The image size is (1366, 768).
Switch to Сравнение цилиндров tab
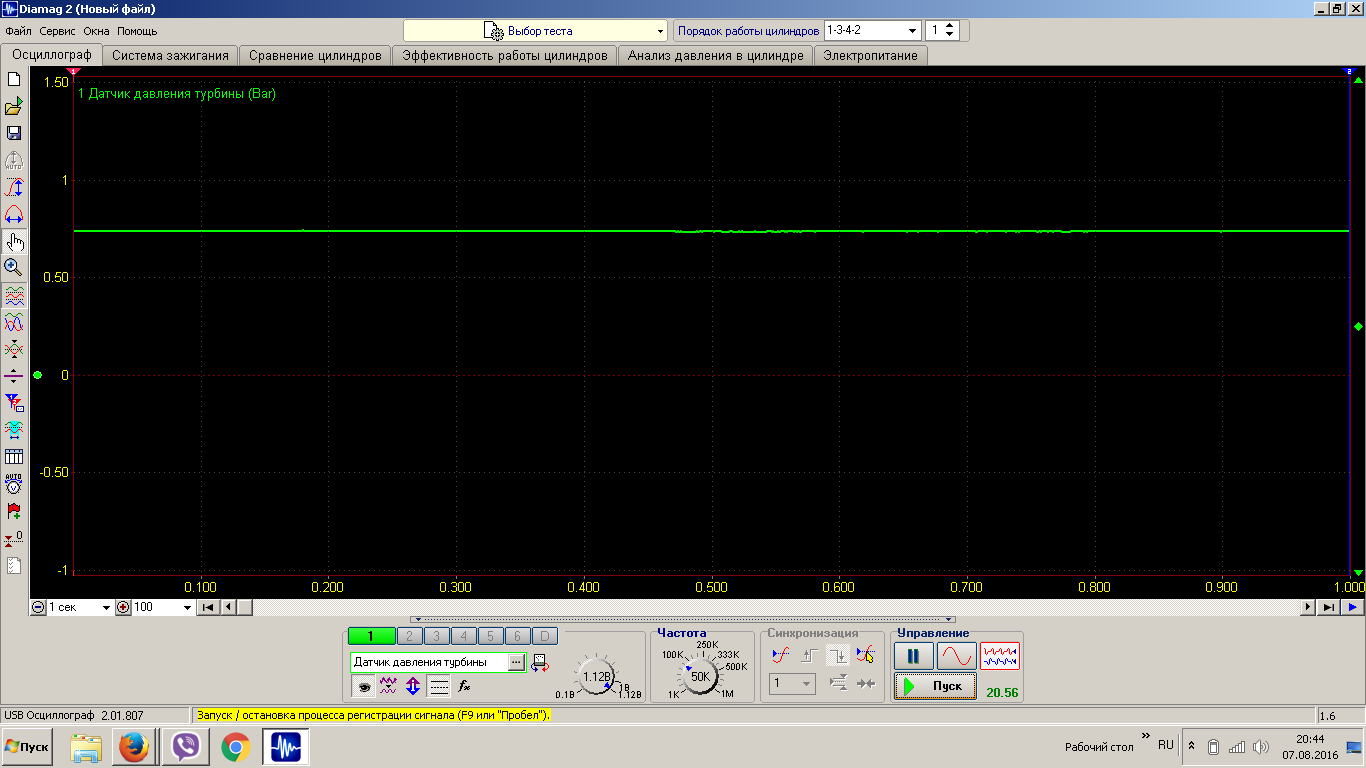[315, 56]
